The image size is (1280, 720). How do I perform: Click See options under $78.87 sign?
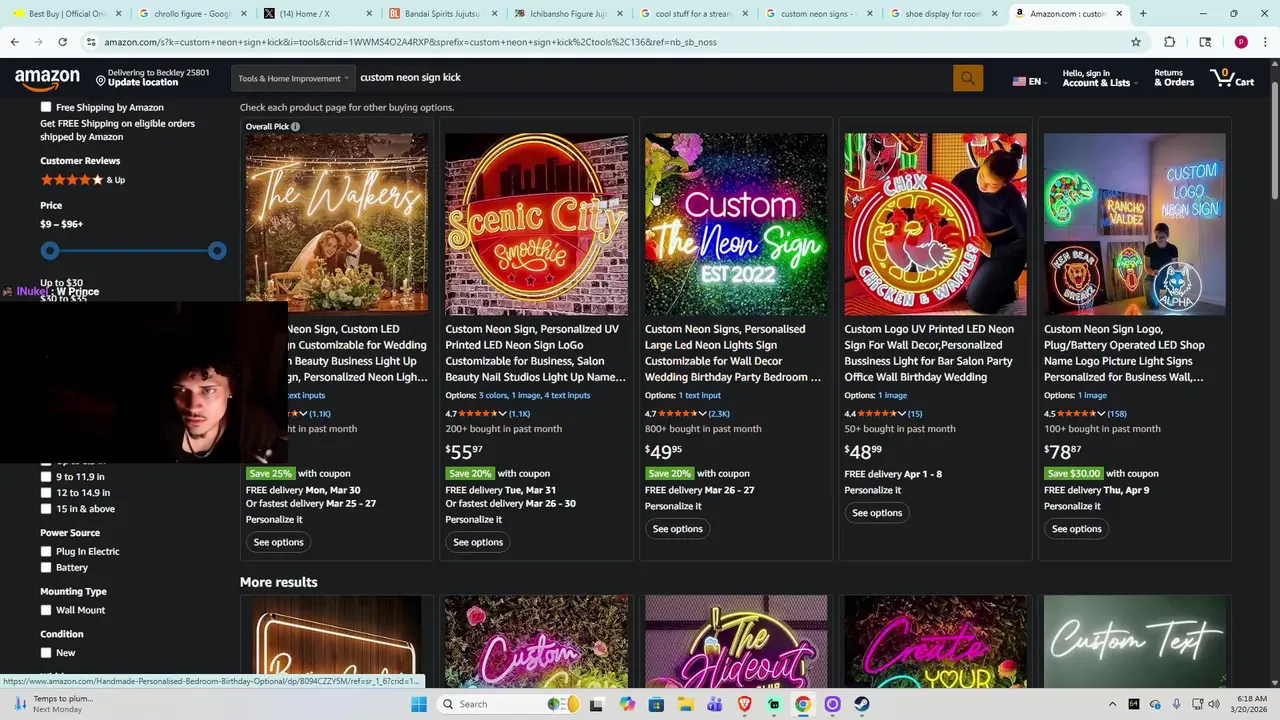point(1076,529)
